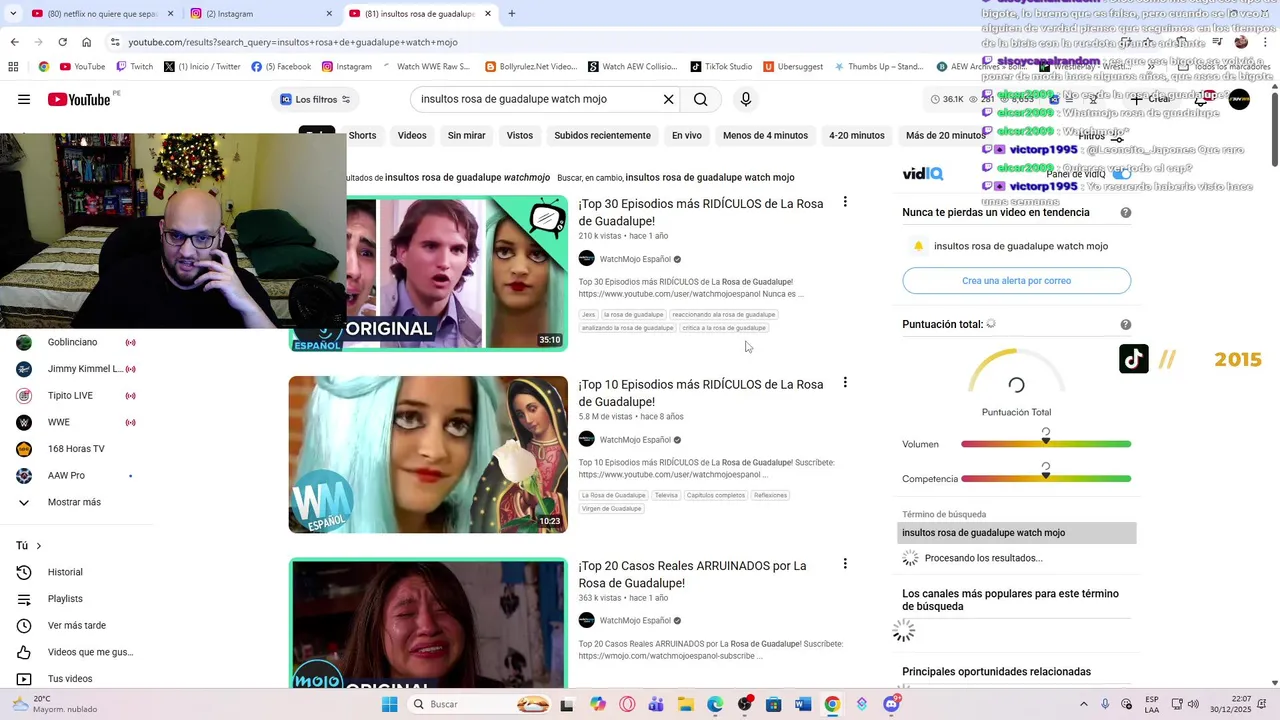1280x720 pixels.
Task: Click the Volumen score slider marker
Action: [1046, 441]
